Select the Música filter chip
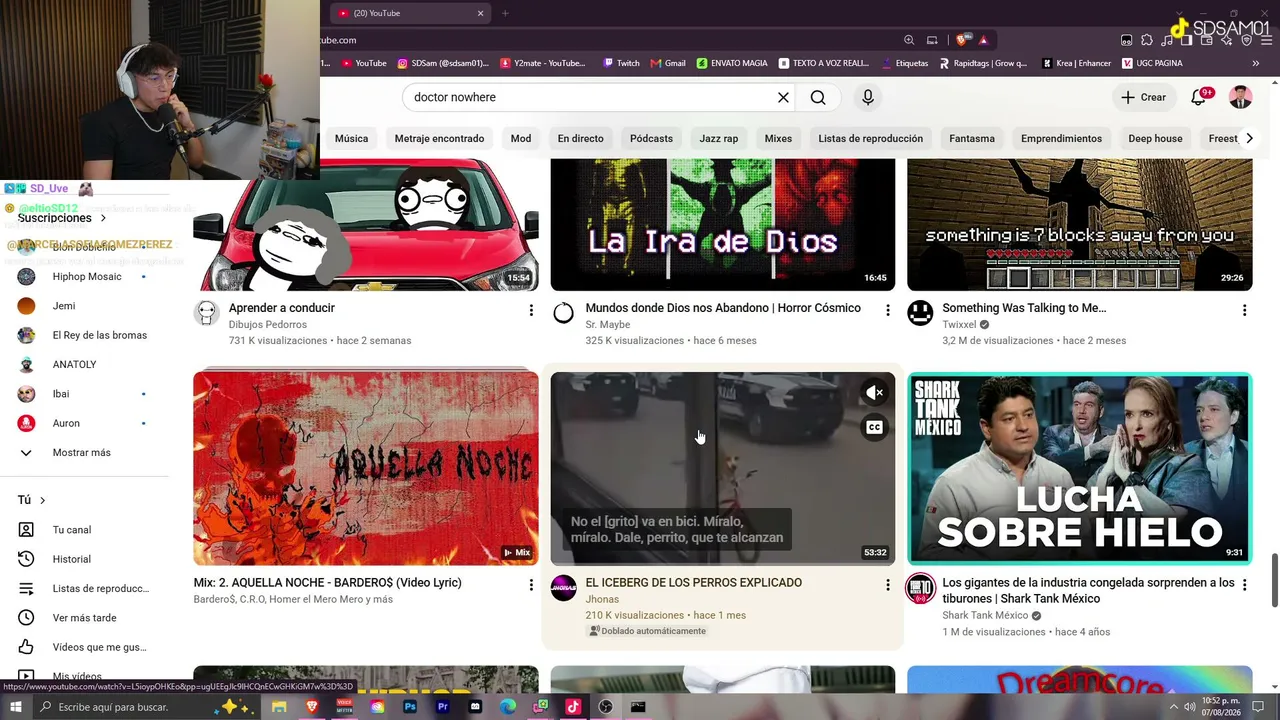 [x=351, y=138]
